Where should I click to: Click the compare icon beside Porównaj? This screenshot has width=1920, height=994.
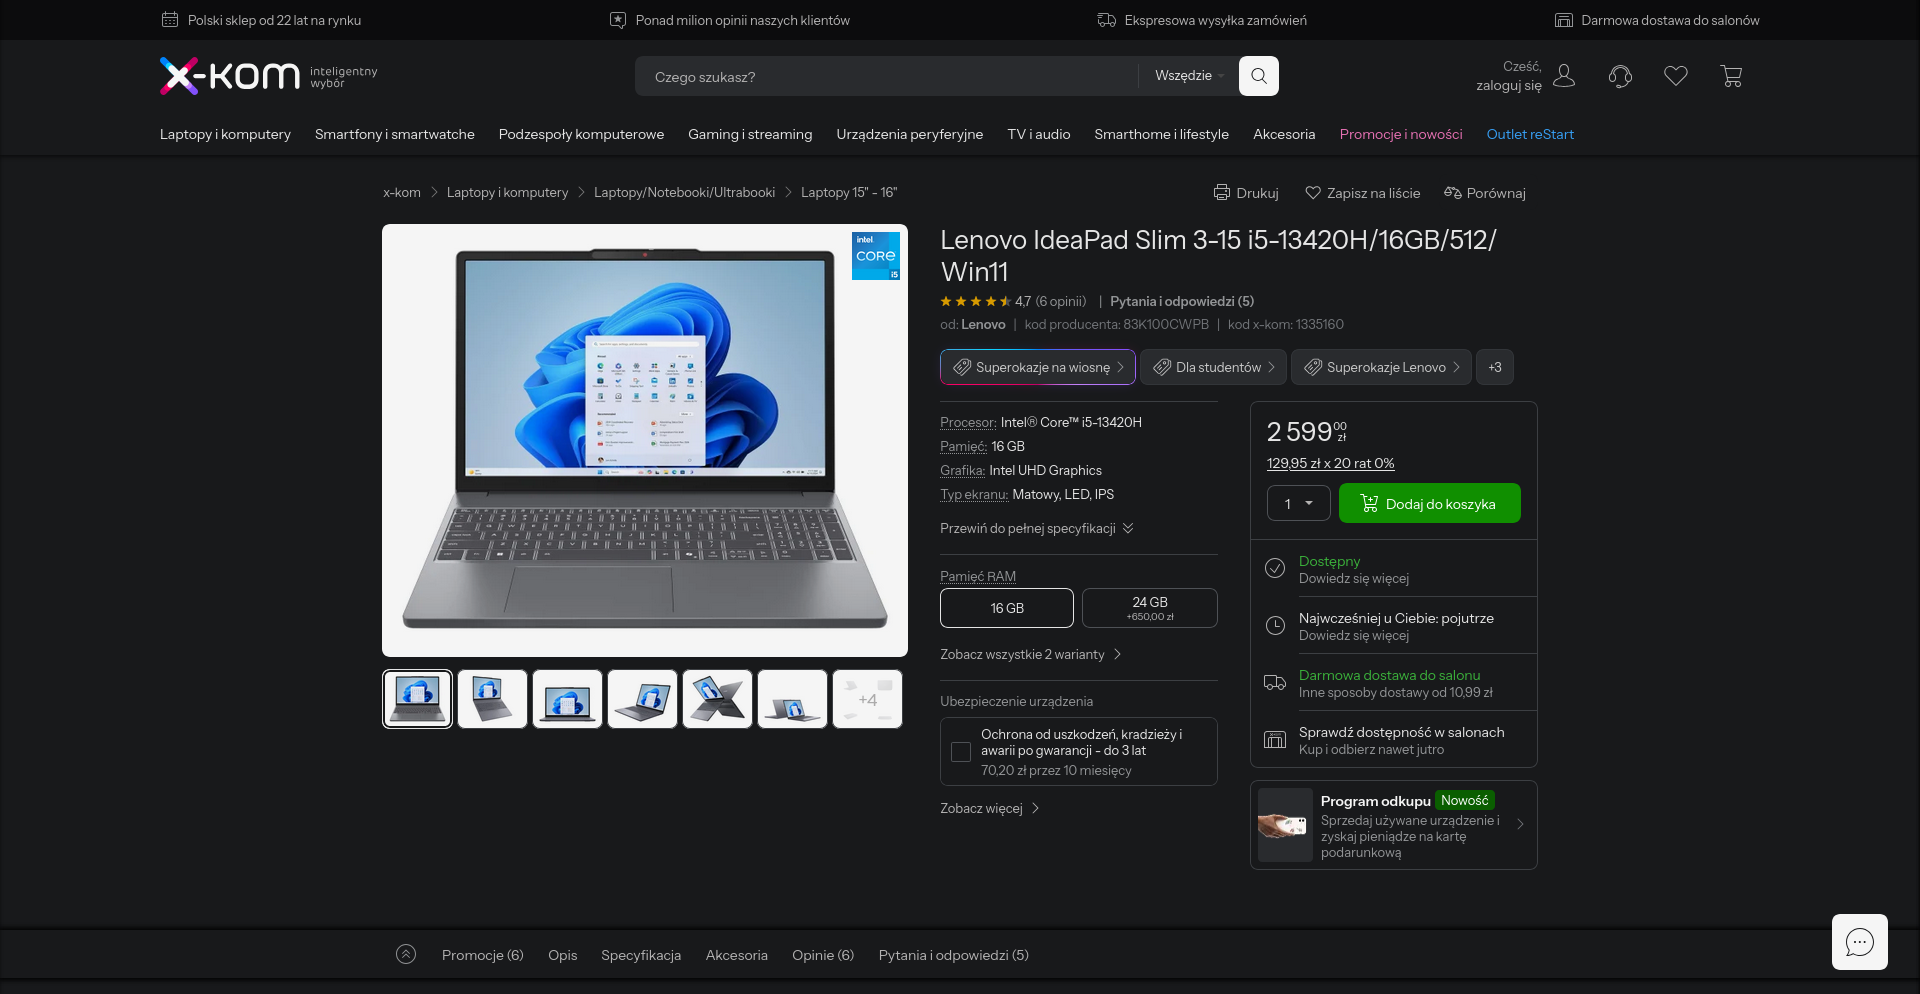click(1453, 192)
